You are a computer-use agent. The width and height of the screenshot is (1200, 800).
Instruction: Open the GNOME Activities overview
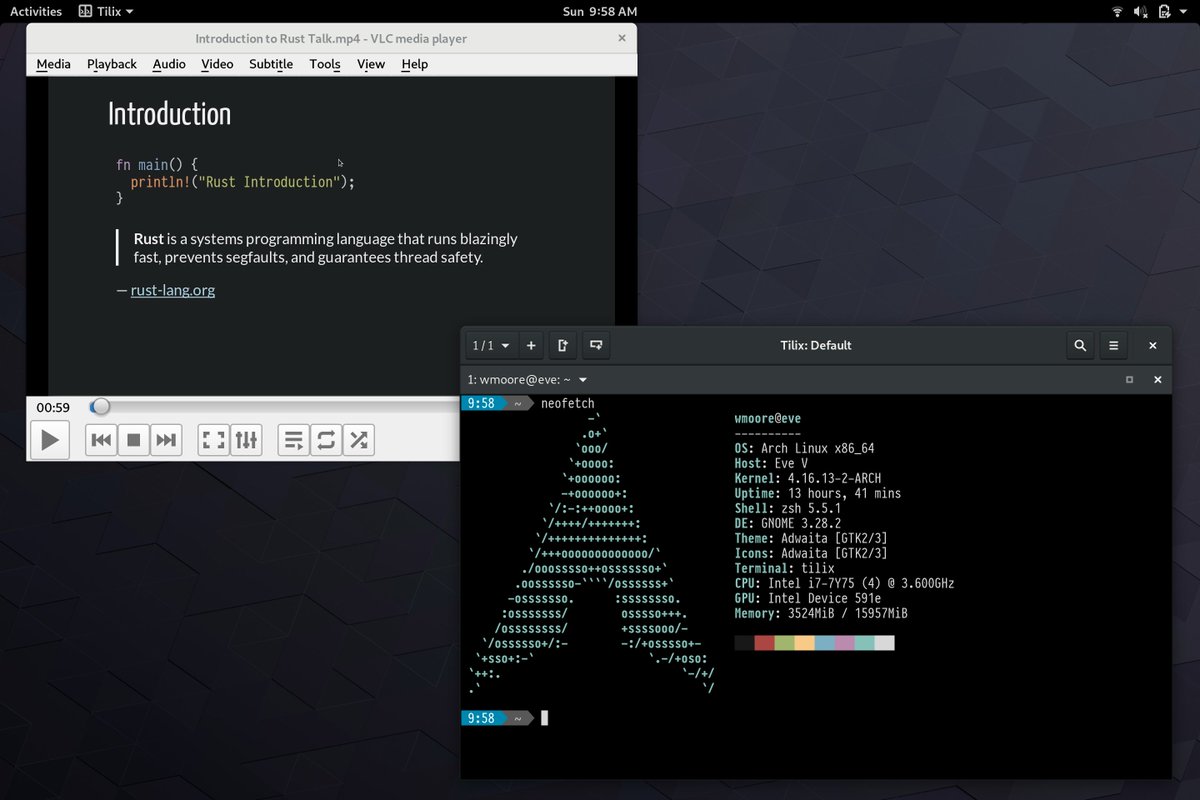36,12
